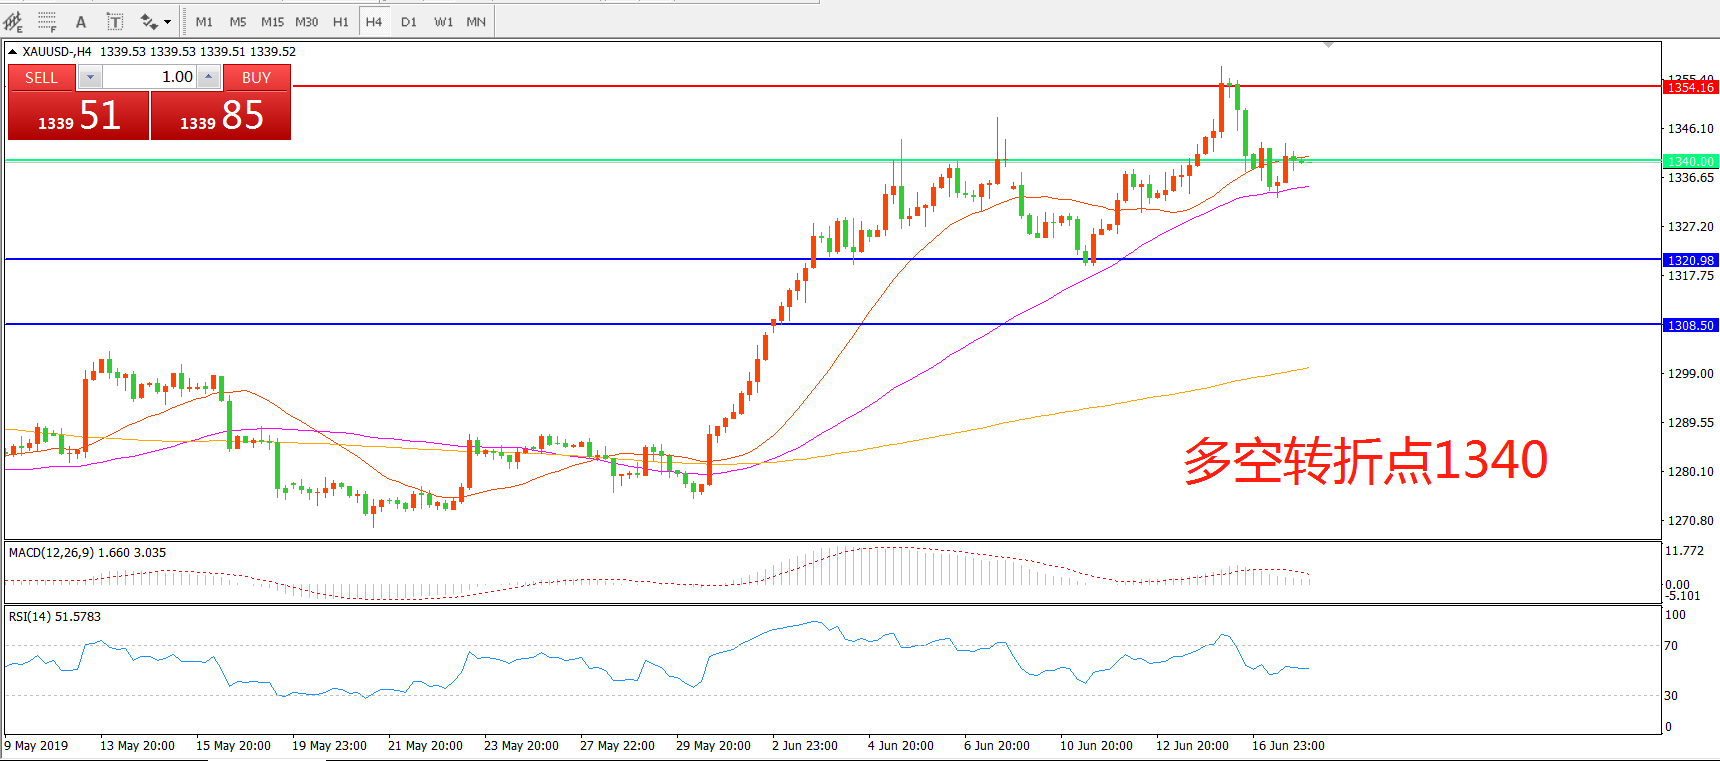Image resolution: width=1720 pixels, height=761 pixels.
Task: Decrease lot volume with down arrow
Action: coord(90,77)
